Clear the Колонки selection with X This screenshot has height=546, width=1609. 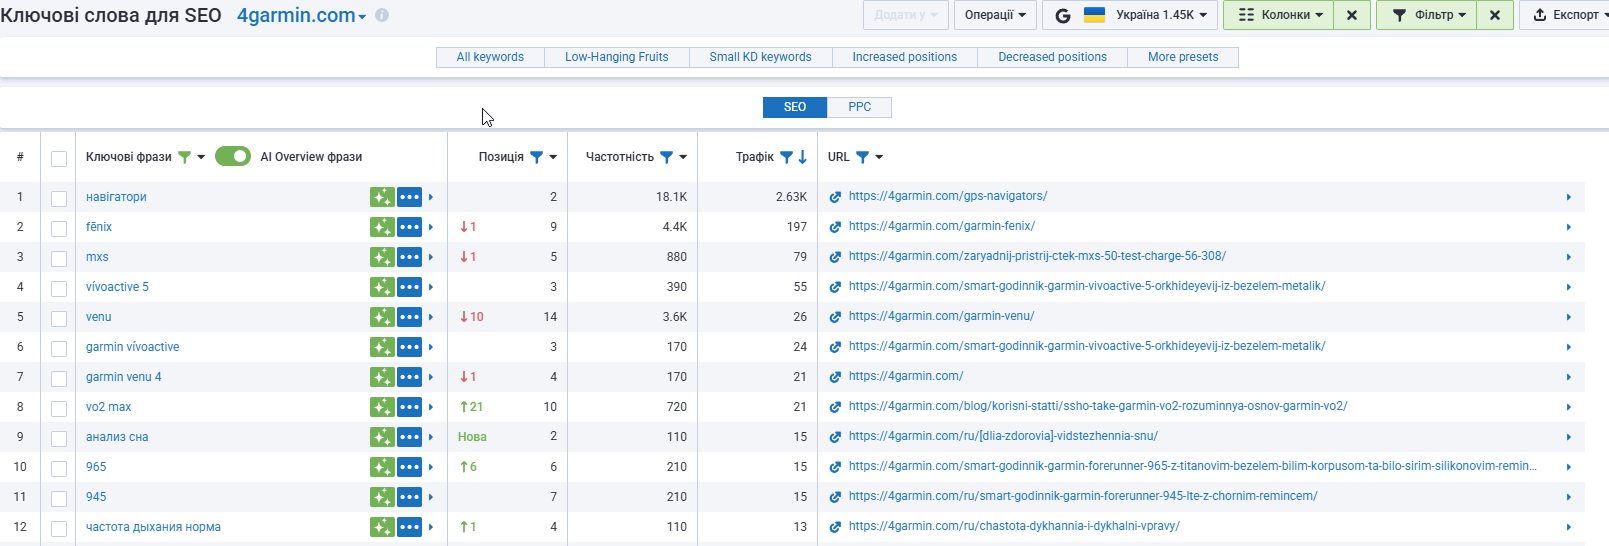[1352, 15]
